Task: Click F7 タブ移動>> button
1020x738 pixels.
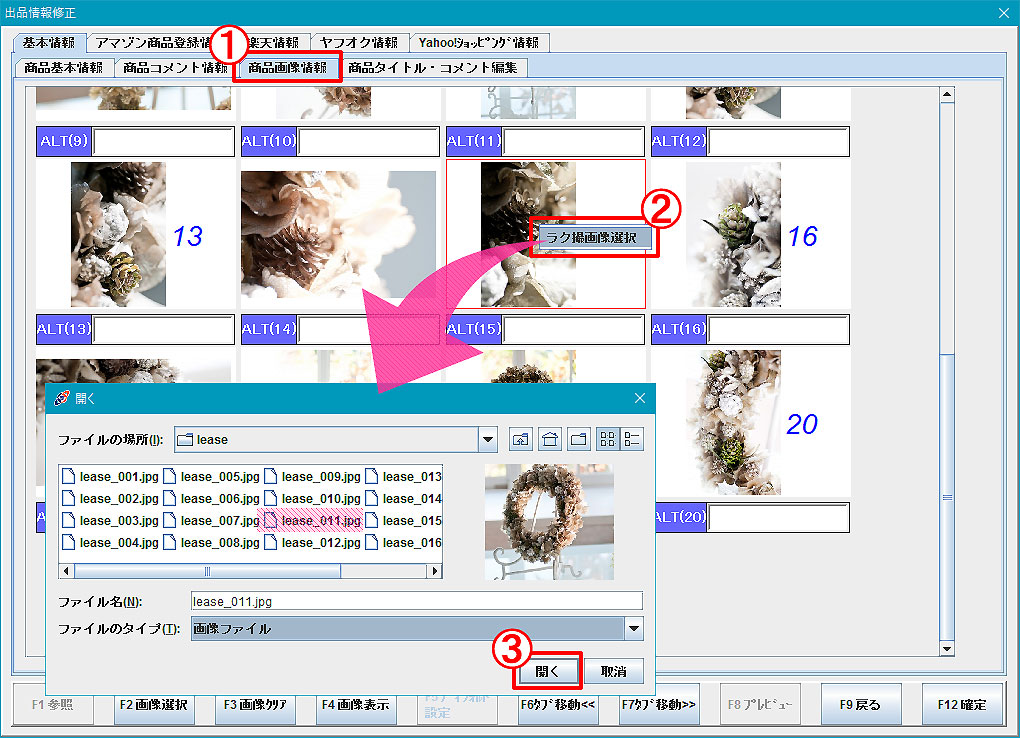Action: (659, 705)
